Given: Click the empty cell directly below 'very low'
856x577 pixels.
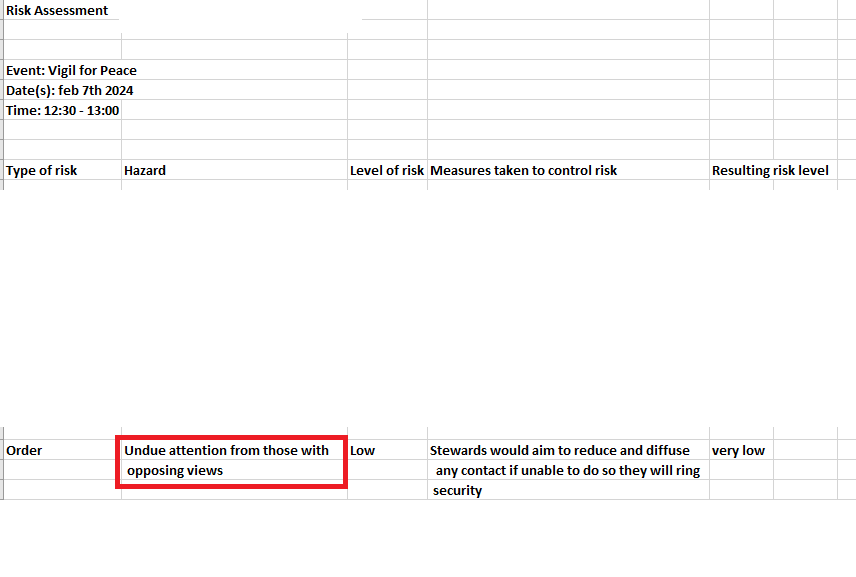Looking at the screenshot, I should coord(741,470).
